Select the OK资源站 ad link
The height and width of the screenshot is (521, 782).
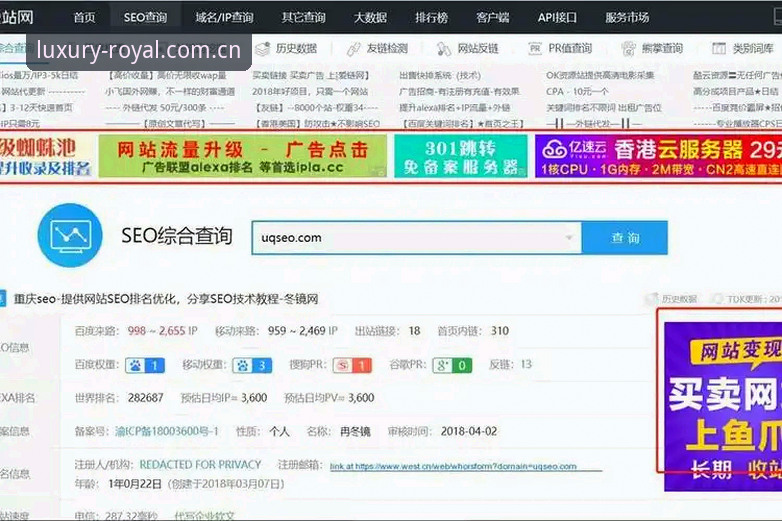coord(600,76)
